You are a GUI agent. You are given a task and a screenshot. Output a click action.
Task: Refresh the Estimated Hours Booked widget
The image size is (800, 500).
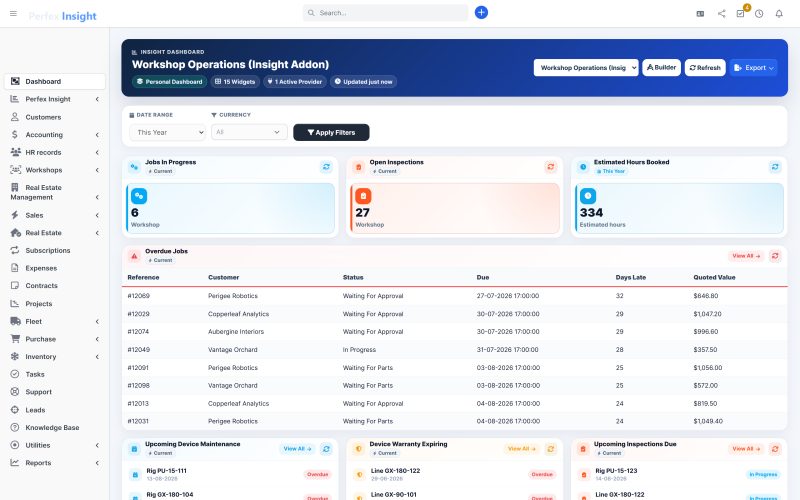tap(775, 167)
